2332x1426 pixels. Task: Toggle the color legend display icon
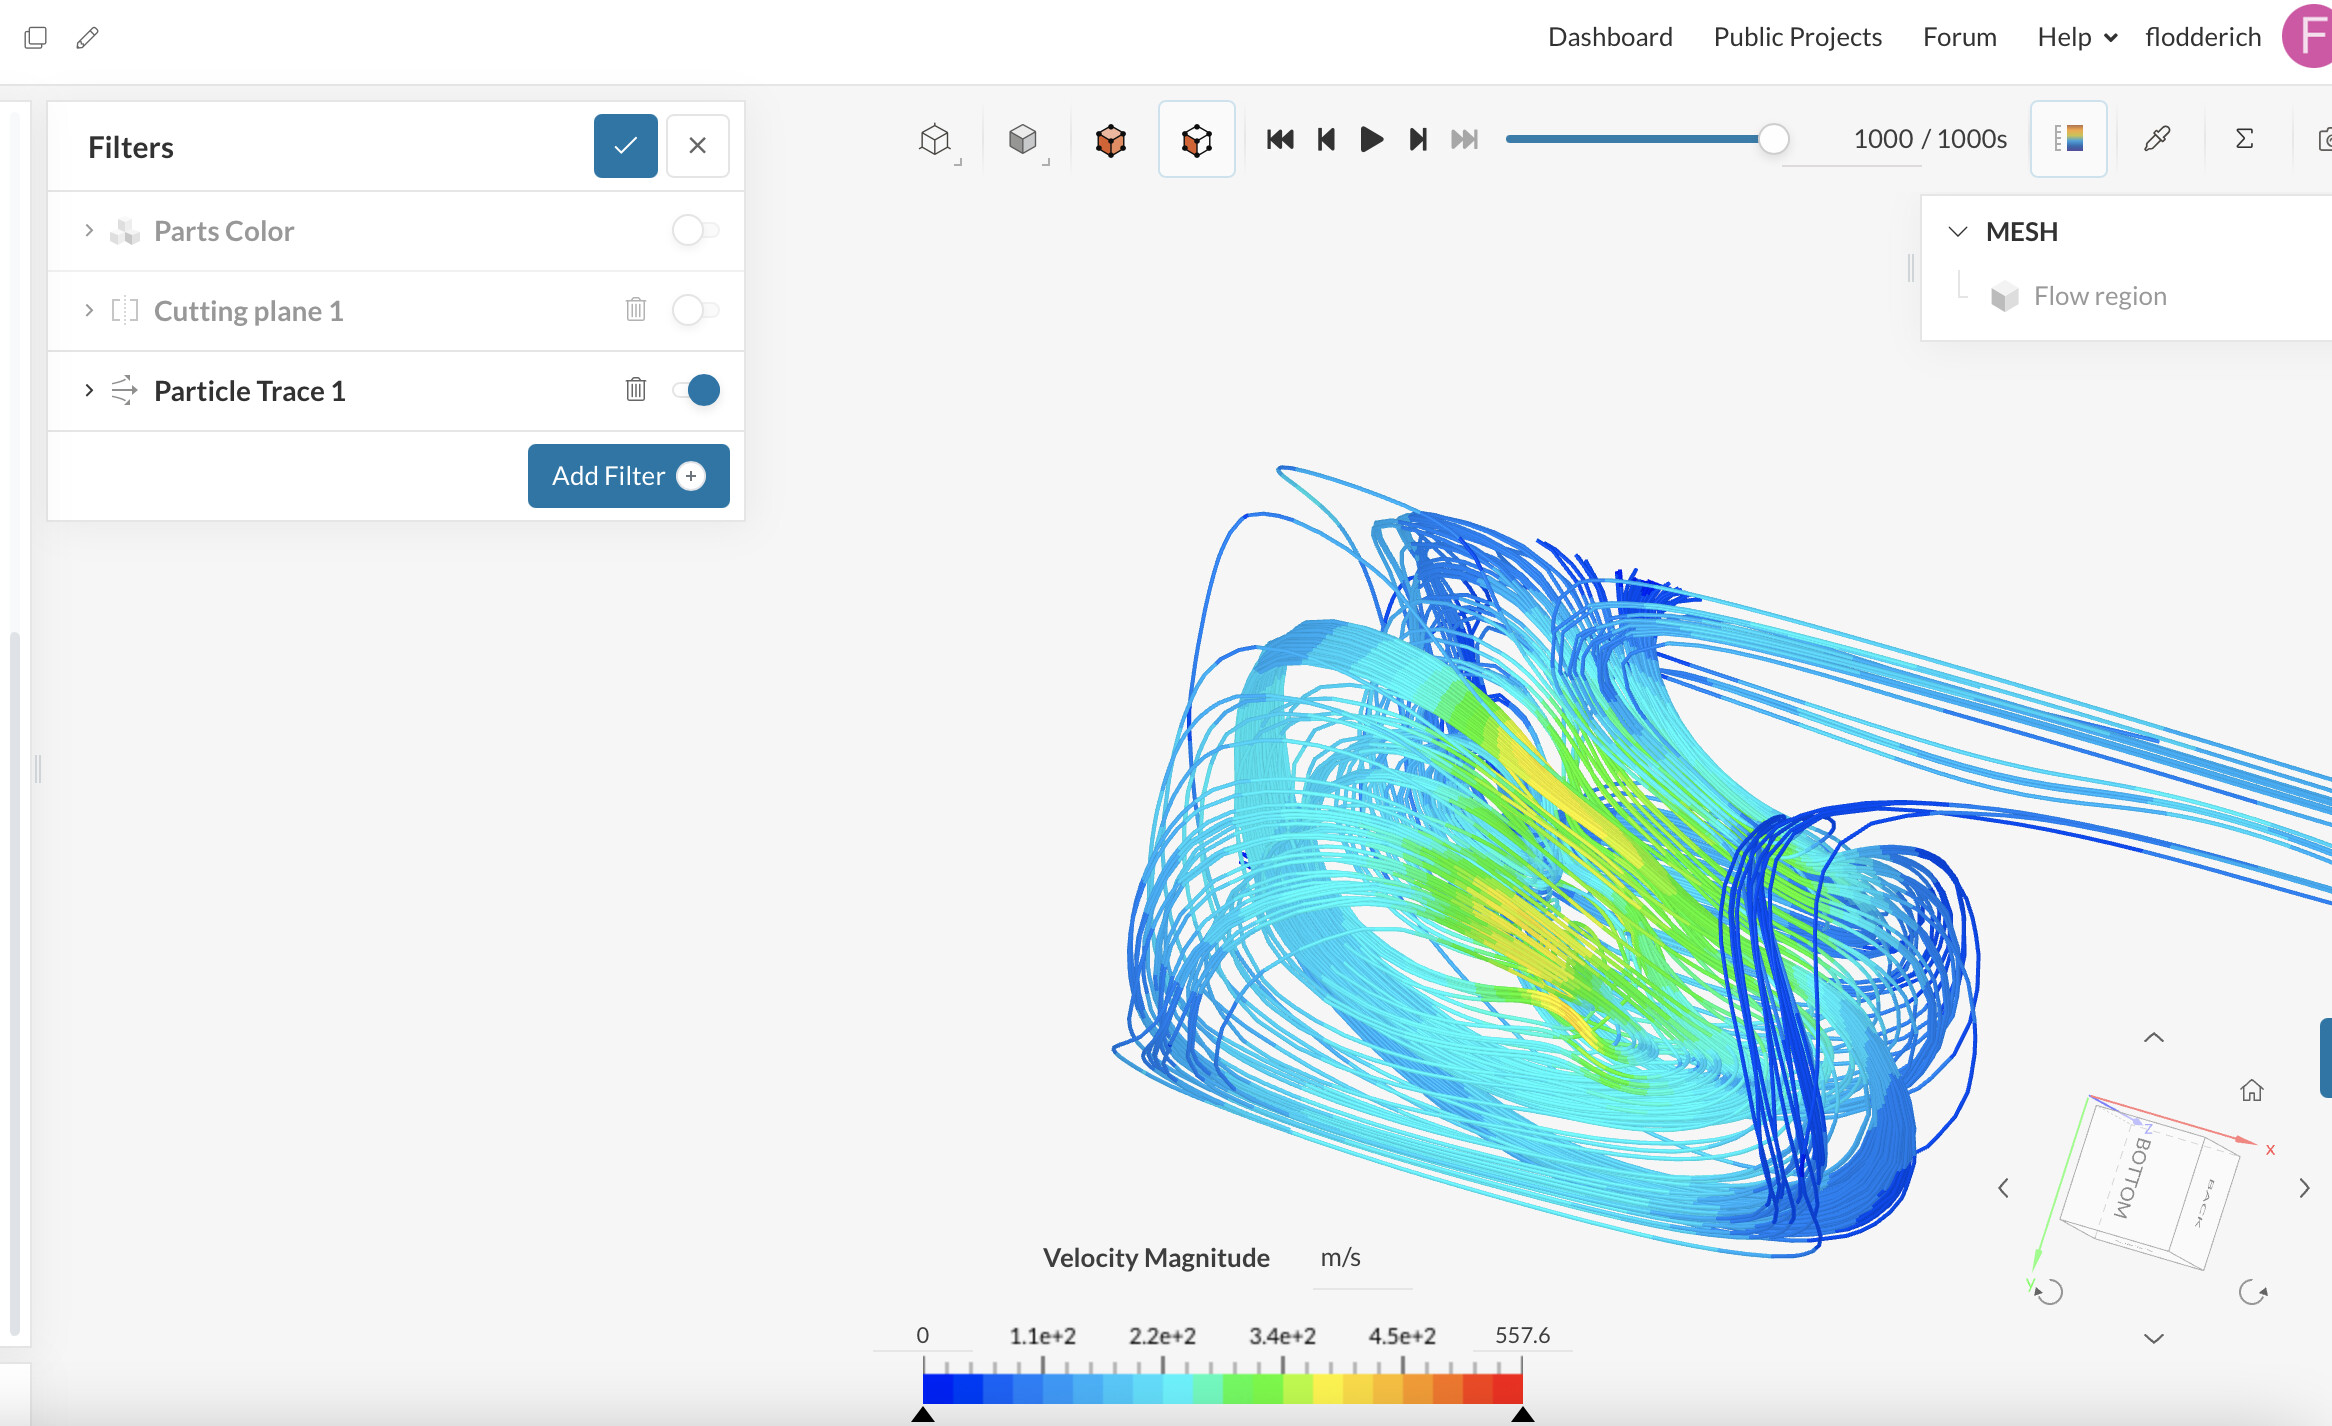pyautogui.click(x=2068, y=139)
